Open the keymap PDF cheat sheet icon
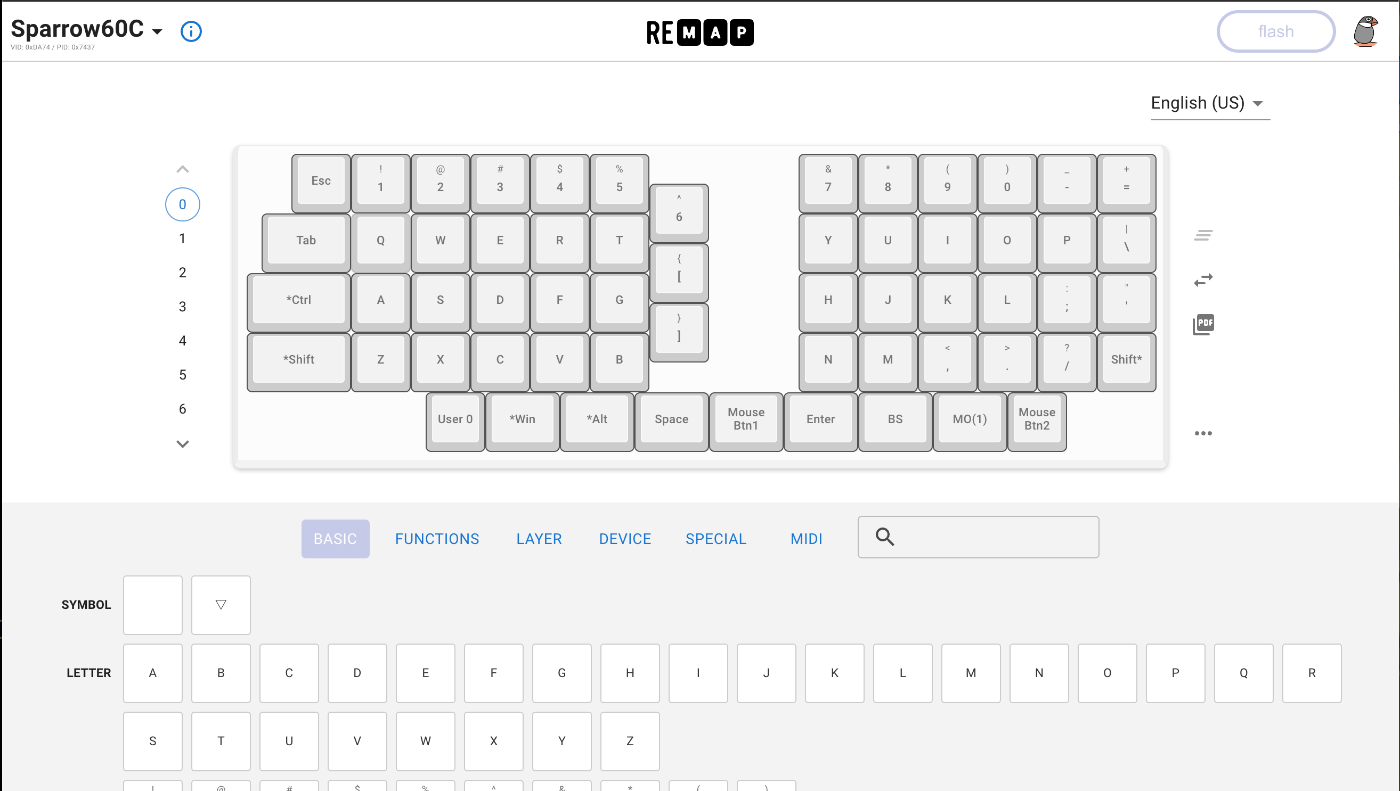The height and width of the screenshot is (791, 1400). click(1203, 324)
